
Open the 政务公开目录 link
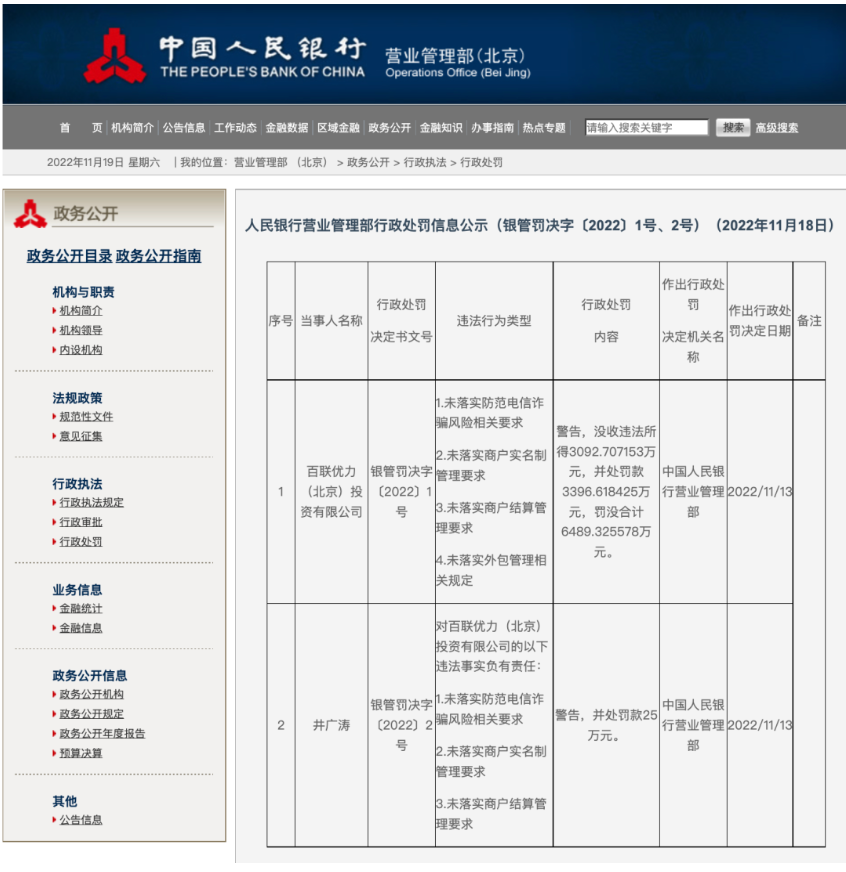[x=70, y=256]
